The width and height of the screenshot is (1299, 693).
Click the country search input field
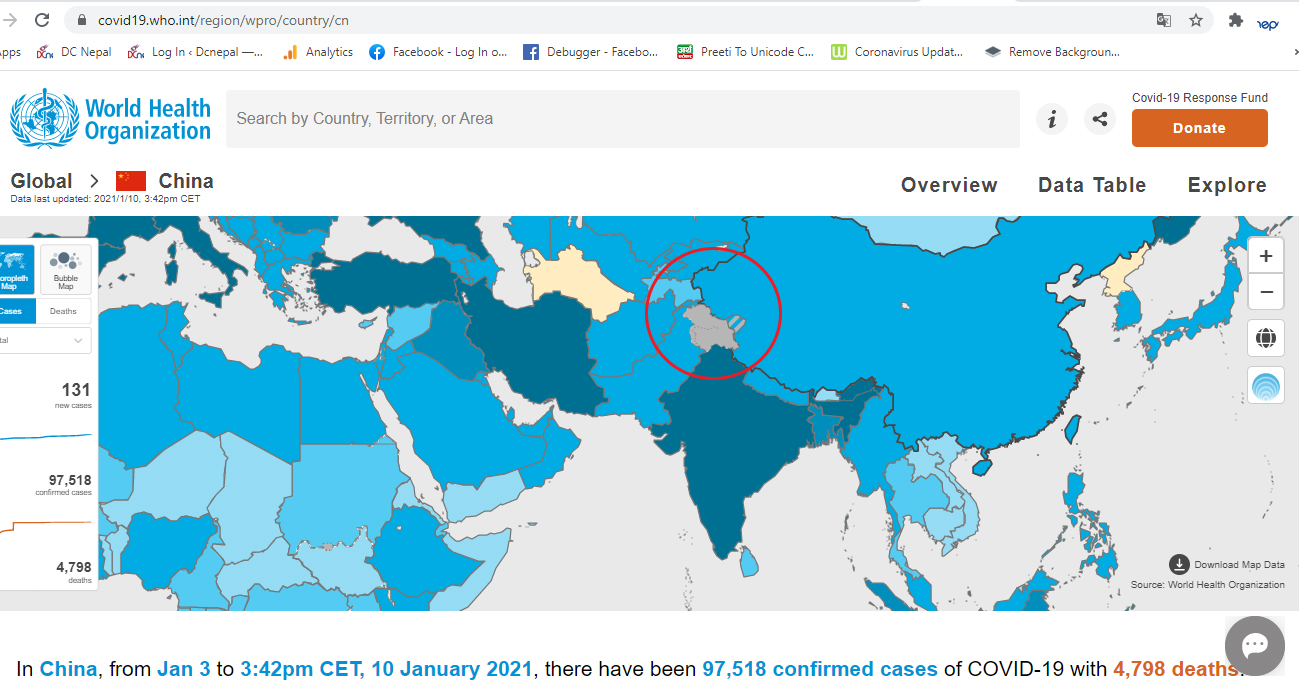622,119
